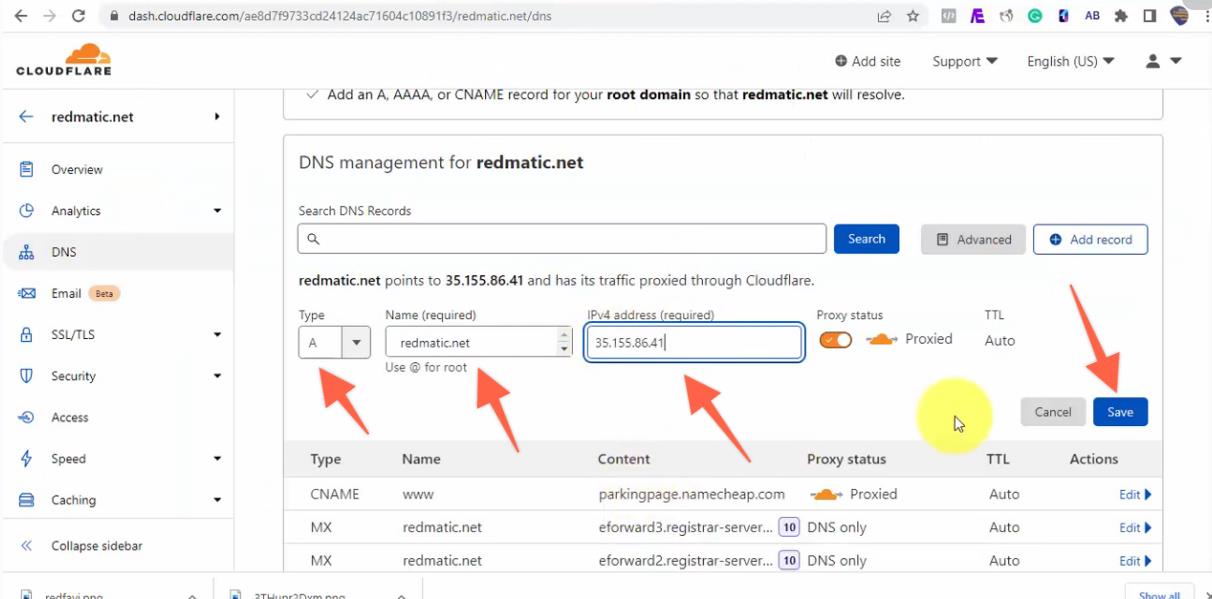Focus the Search DNS Records field
The width and height of the screenshot is (1212, 599).
coord(562,239)
